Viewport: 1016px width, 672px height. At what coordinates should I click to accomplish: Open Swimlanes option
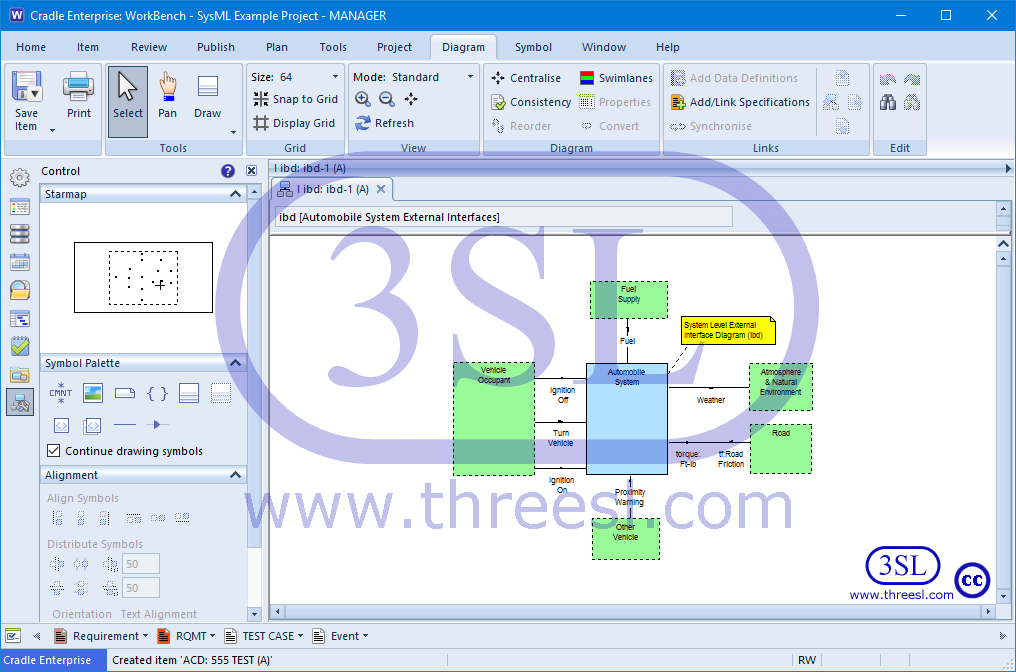(616, 78)
